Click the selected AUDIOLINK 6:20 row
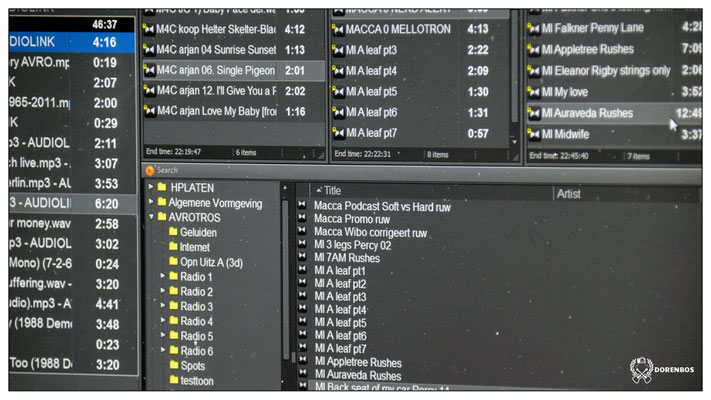The image size is (711, 400). click(72, 203)
